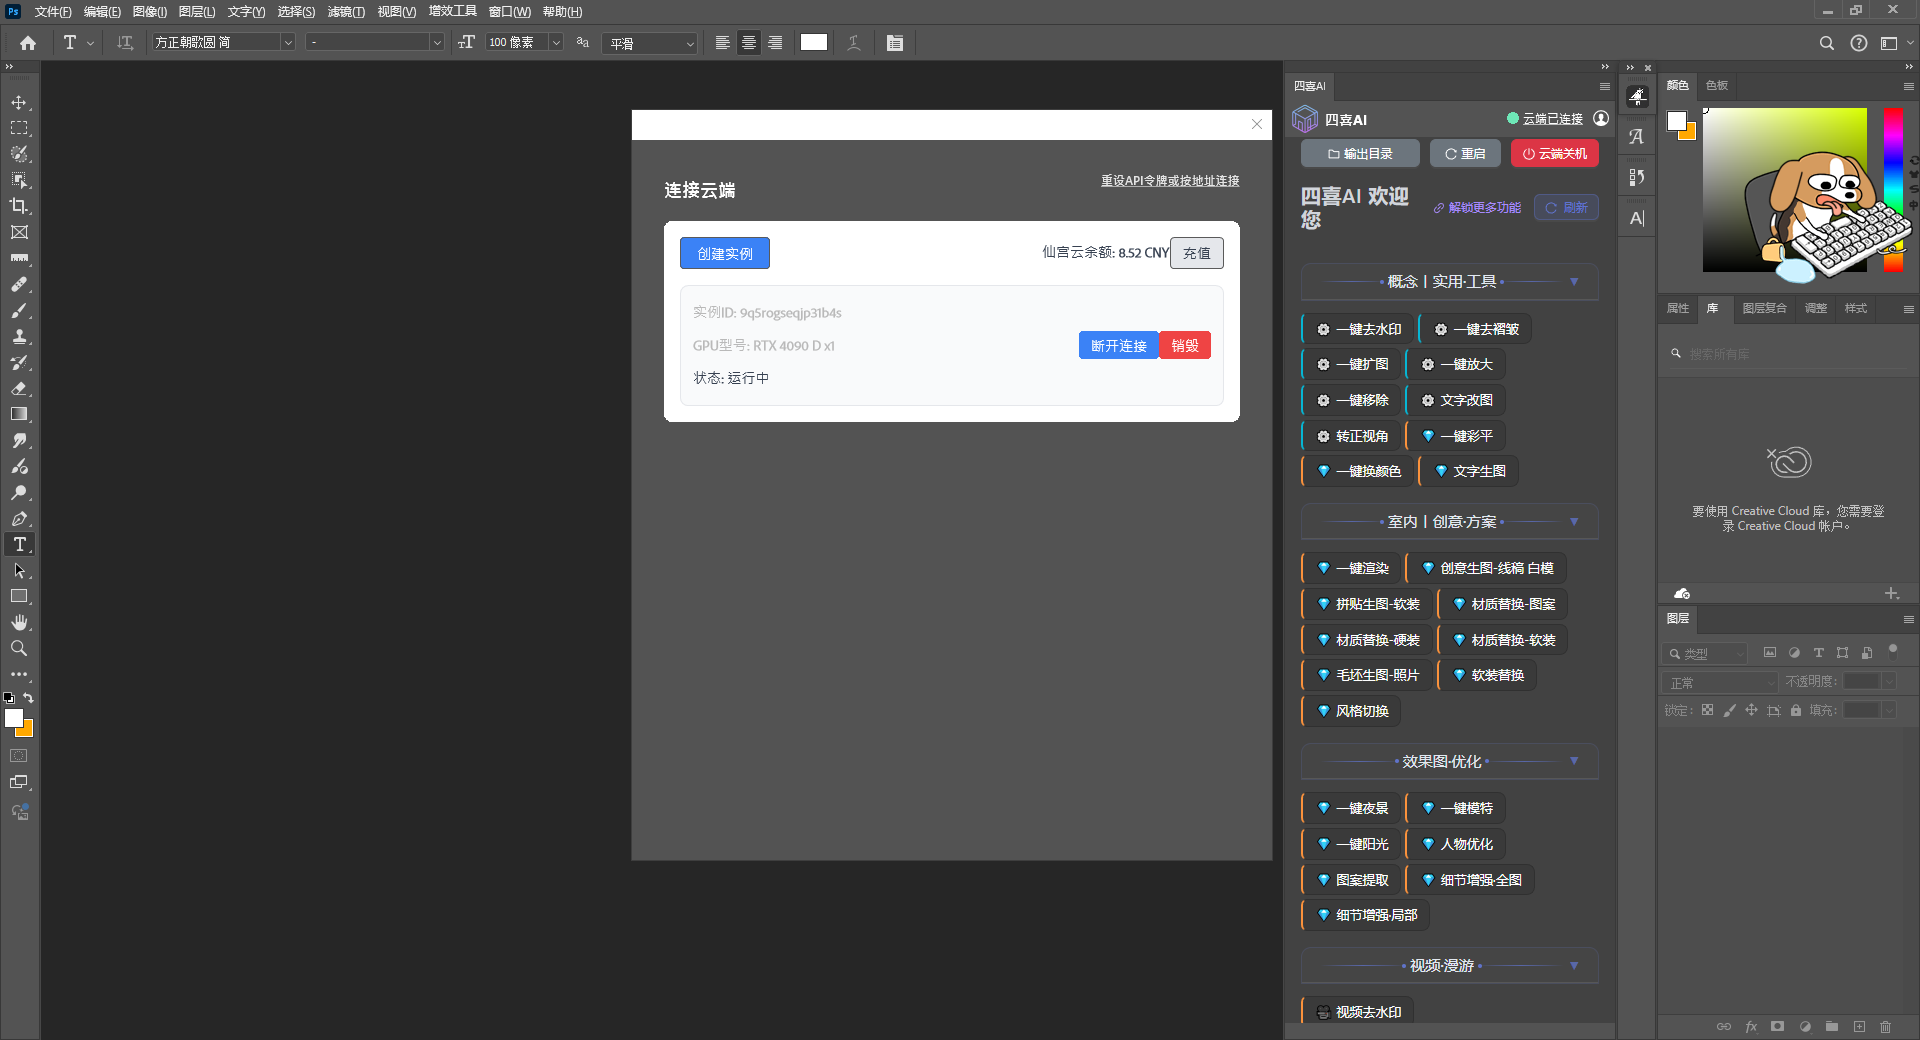1920x1040 pixels.
Task: Click the add layer mask icon
Action: coord(1777,1026)
